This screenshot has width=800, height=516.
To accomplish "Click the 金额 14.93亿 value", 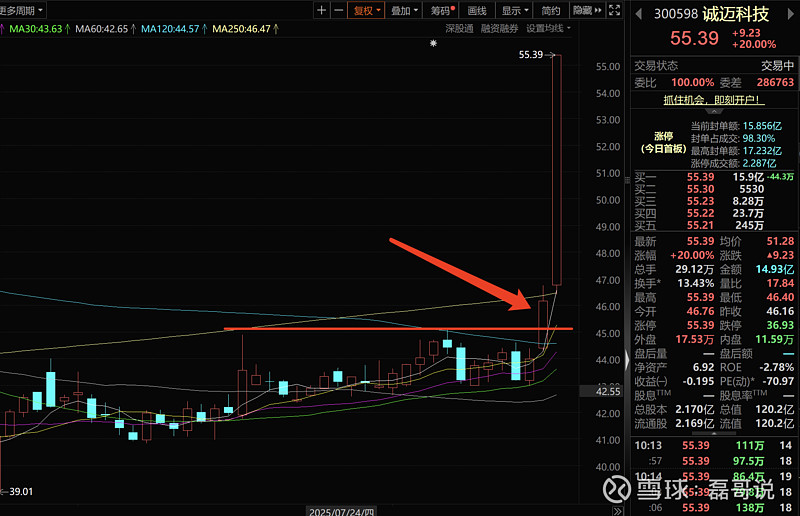I will pos(774,269).
